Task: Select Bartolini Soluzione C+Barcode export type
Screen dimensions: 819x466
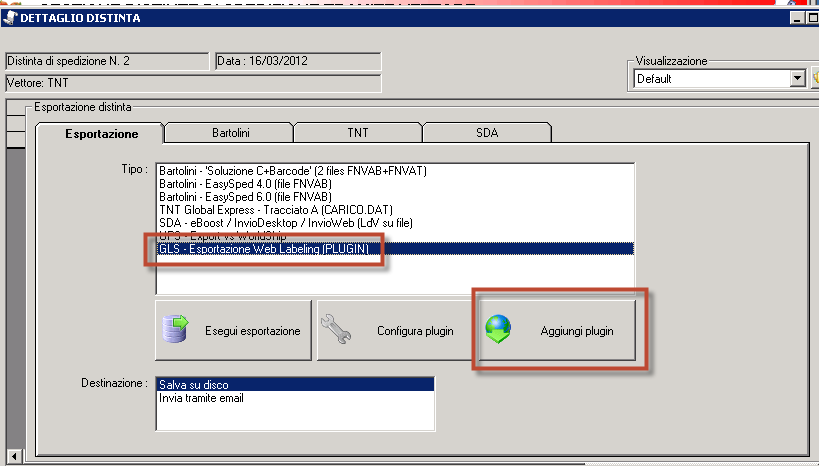Action: tap(395, 171)
